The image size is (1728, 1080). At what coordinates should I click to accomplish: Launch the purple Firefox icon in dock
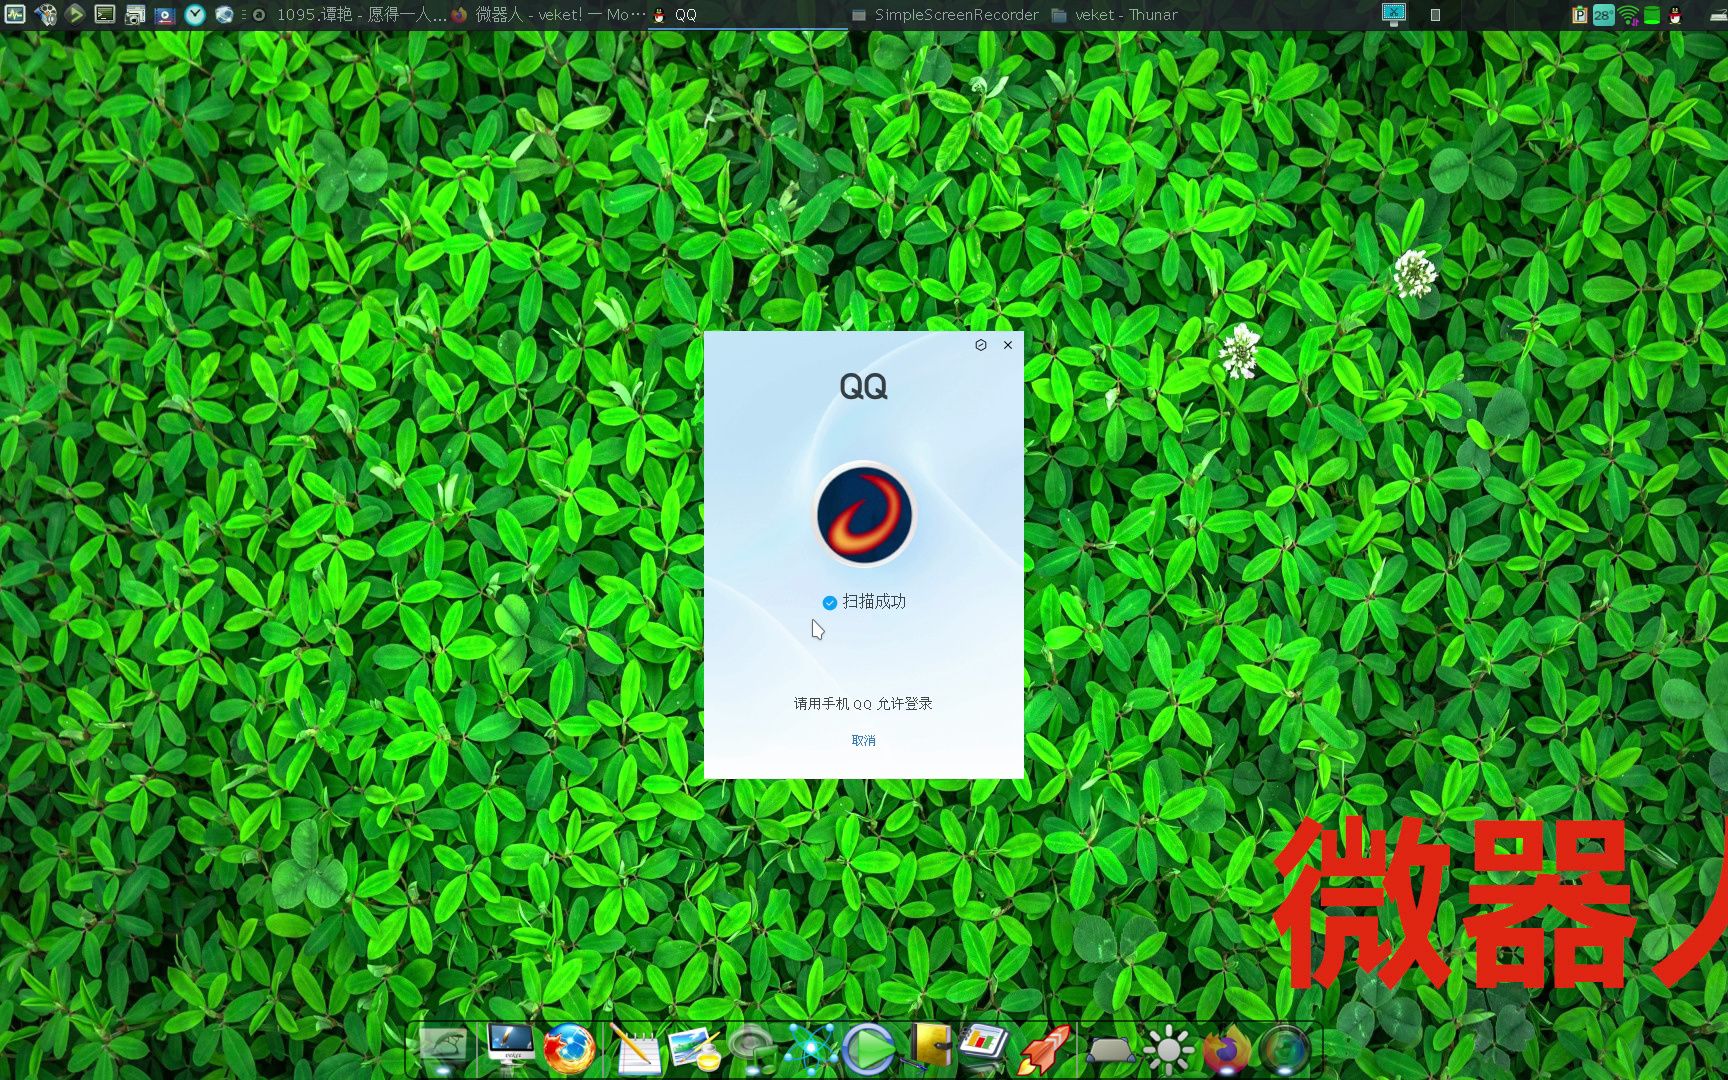1227,1050
